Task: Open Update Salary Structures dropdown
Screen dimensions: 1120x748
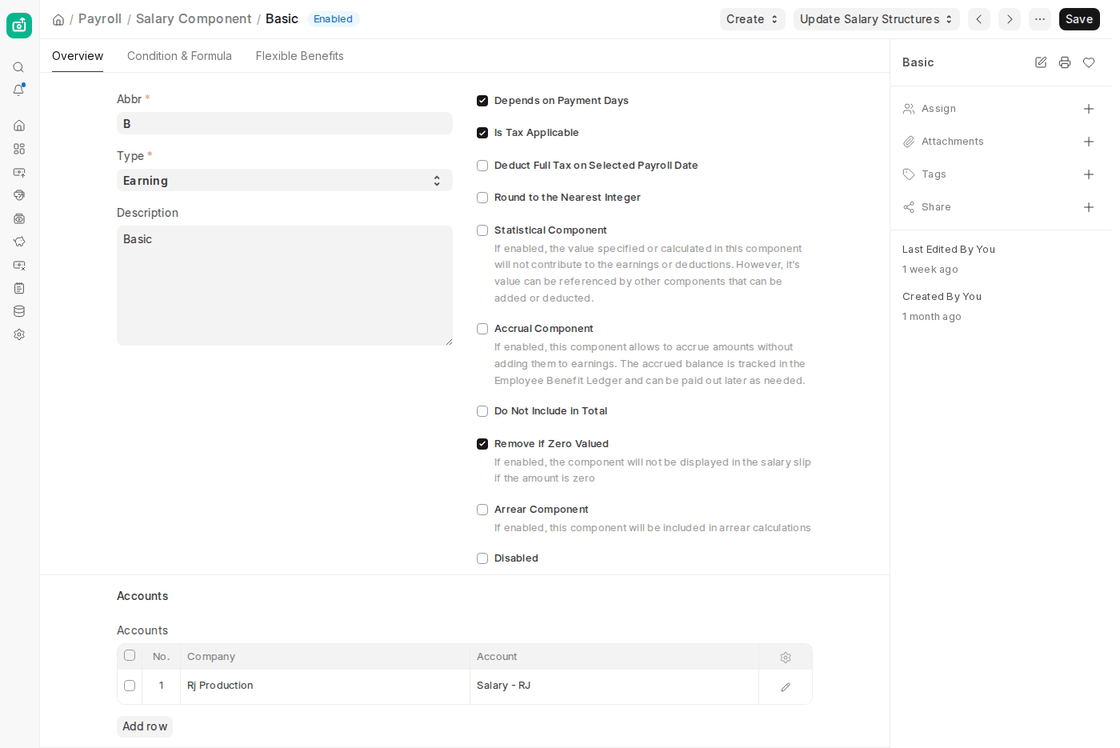Action: coord(876,19)
